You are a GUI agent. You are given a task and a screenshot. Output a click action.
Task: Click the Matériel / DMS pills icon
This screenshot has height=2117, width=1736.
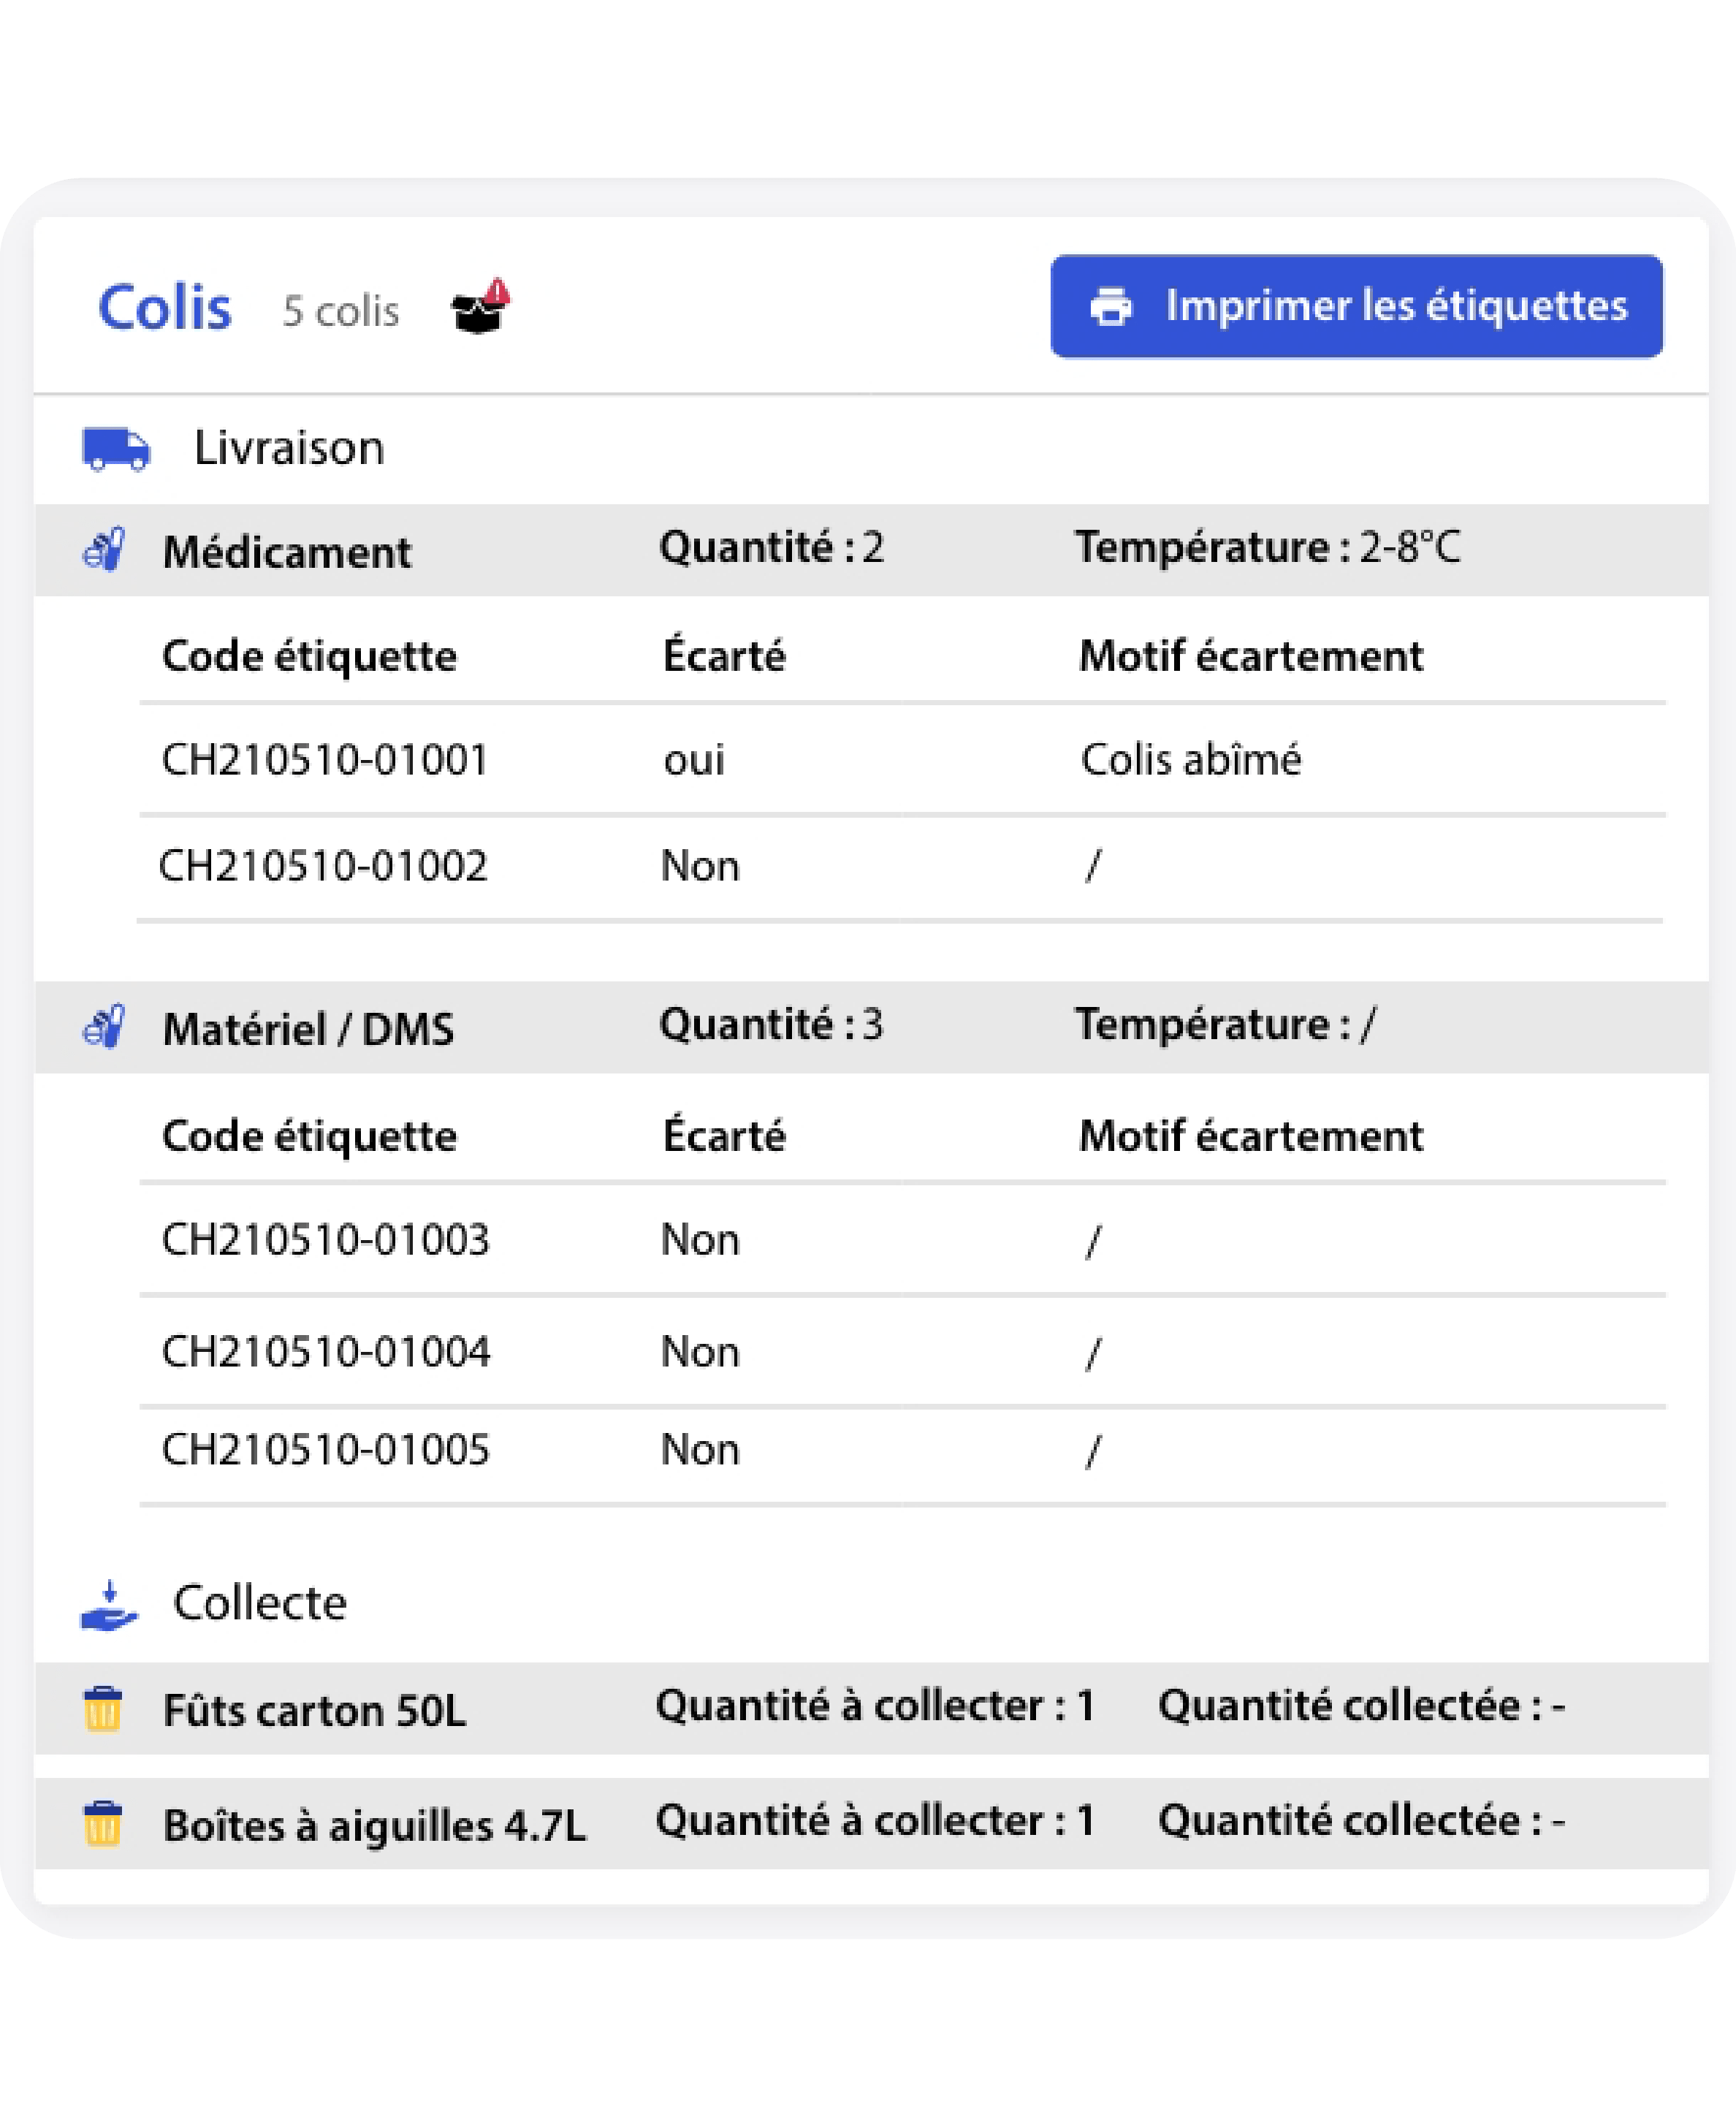(104, 1027)
